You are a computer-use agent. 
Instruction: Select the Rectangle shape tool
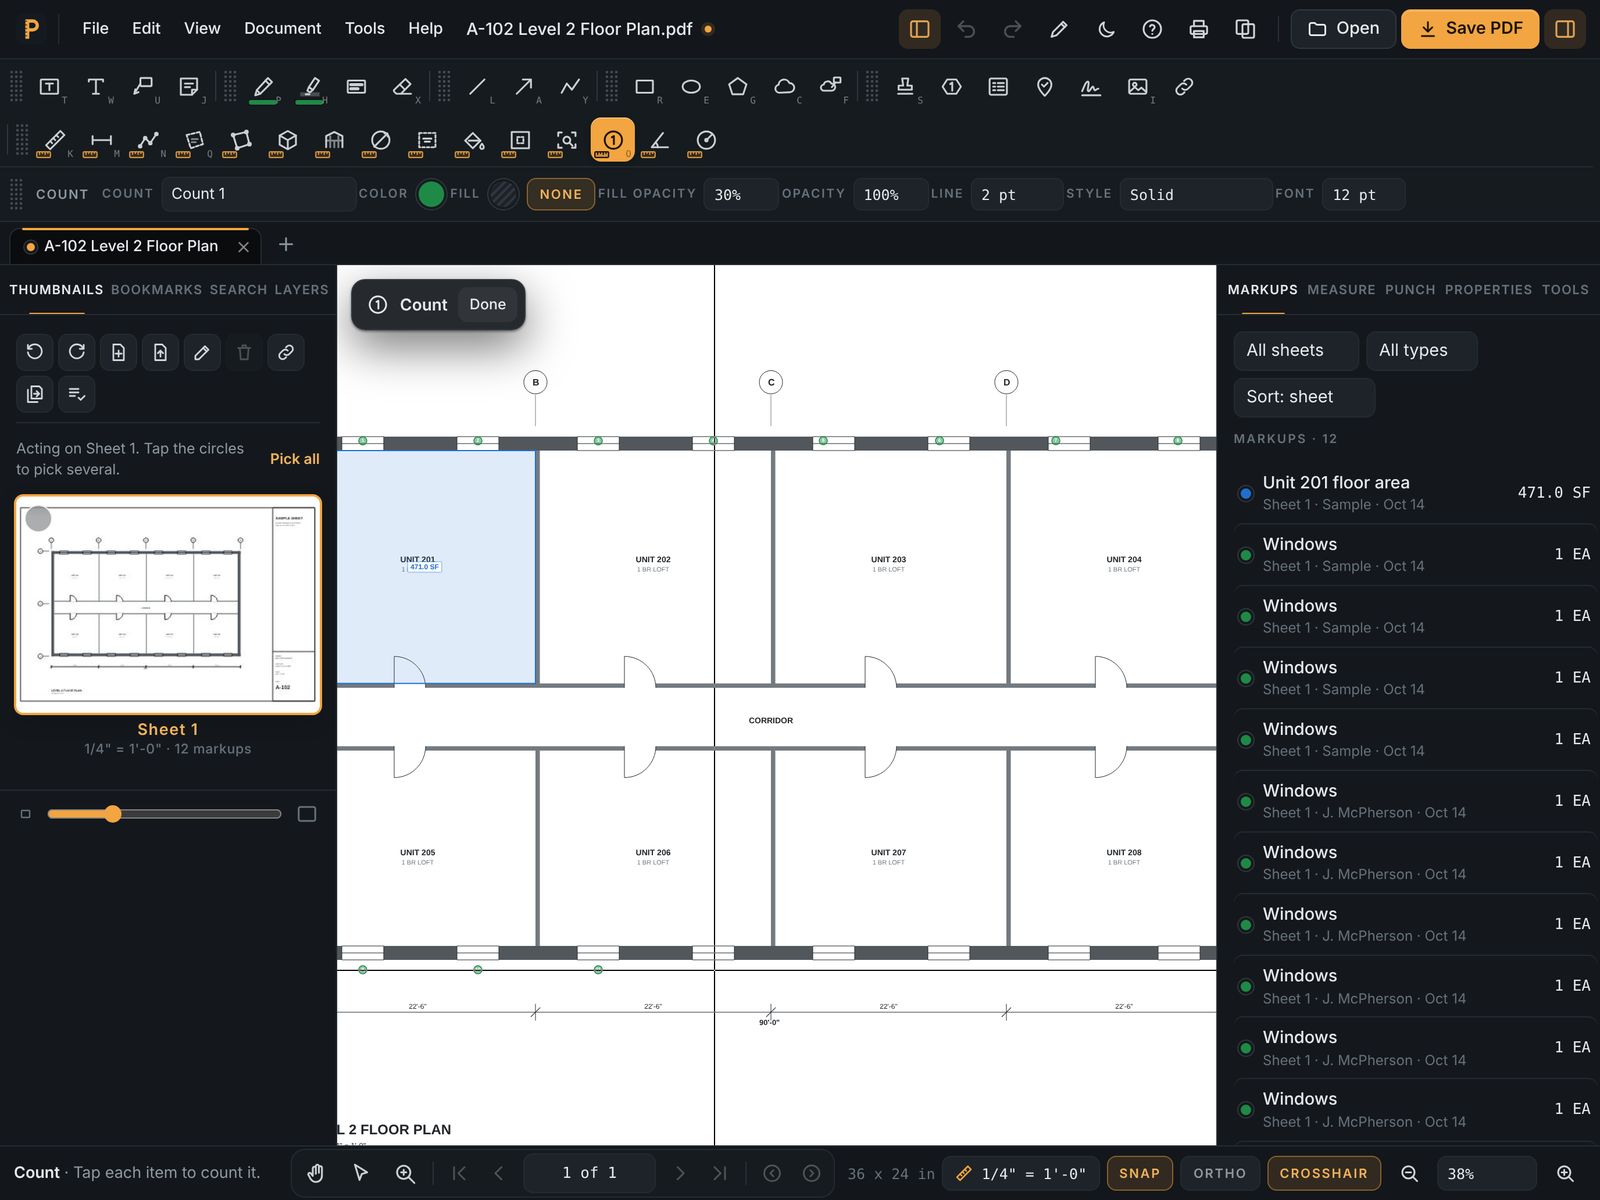645,87
